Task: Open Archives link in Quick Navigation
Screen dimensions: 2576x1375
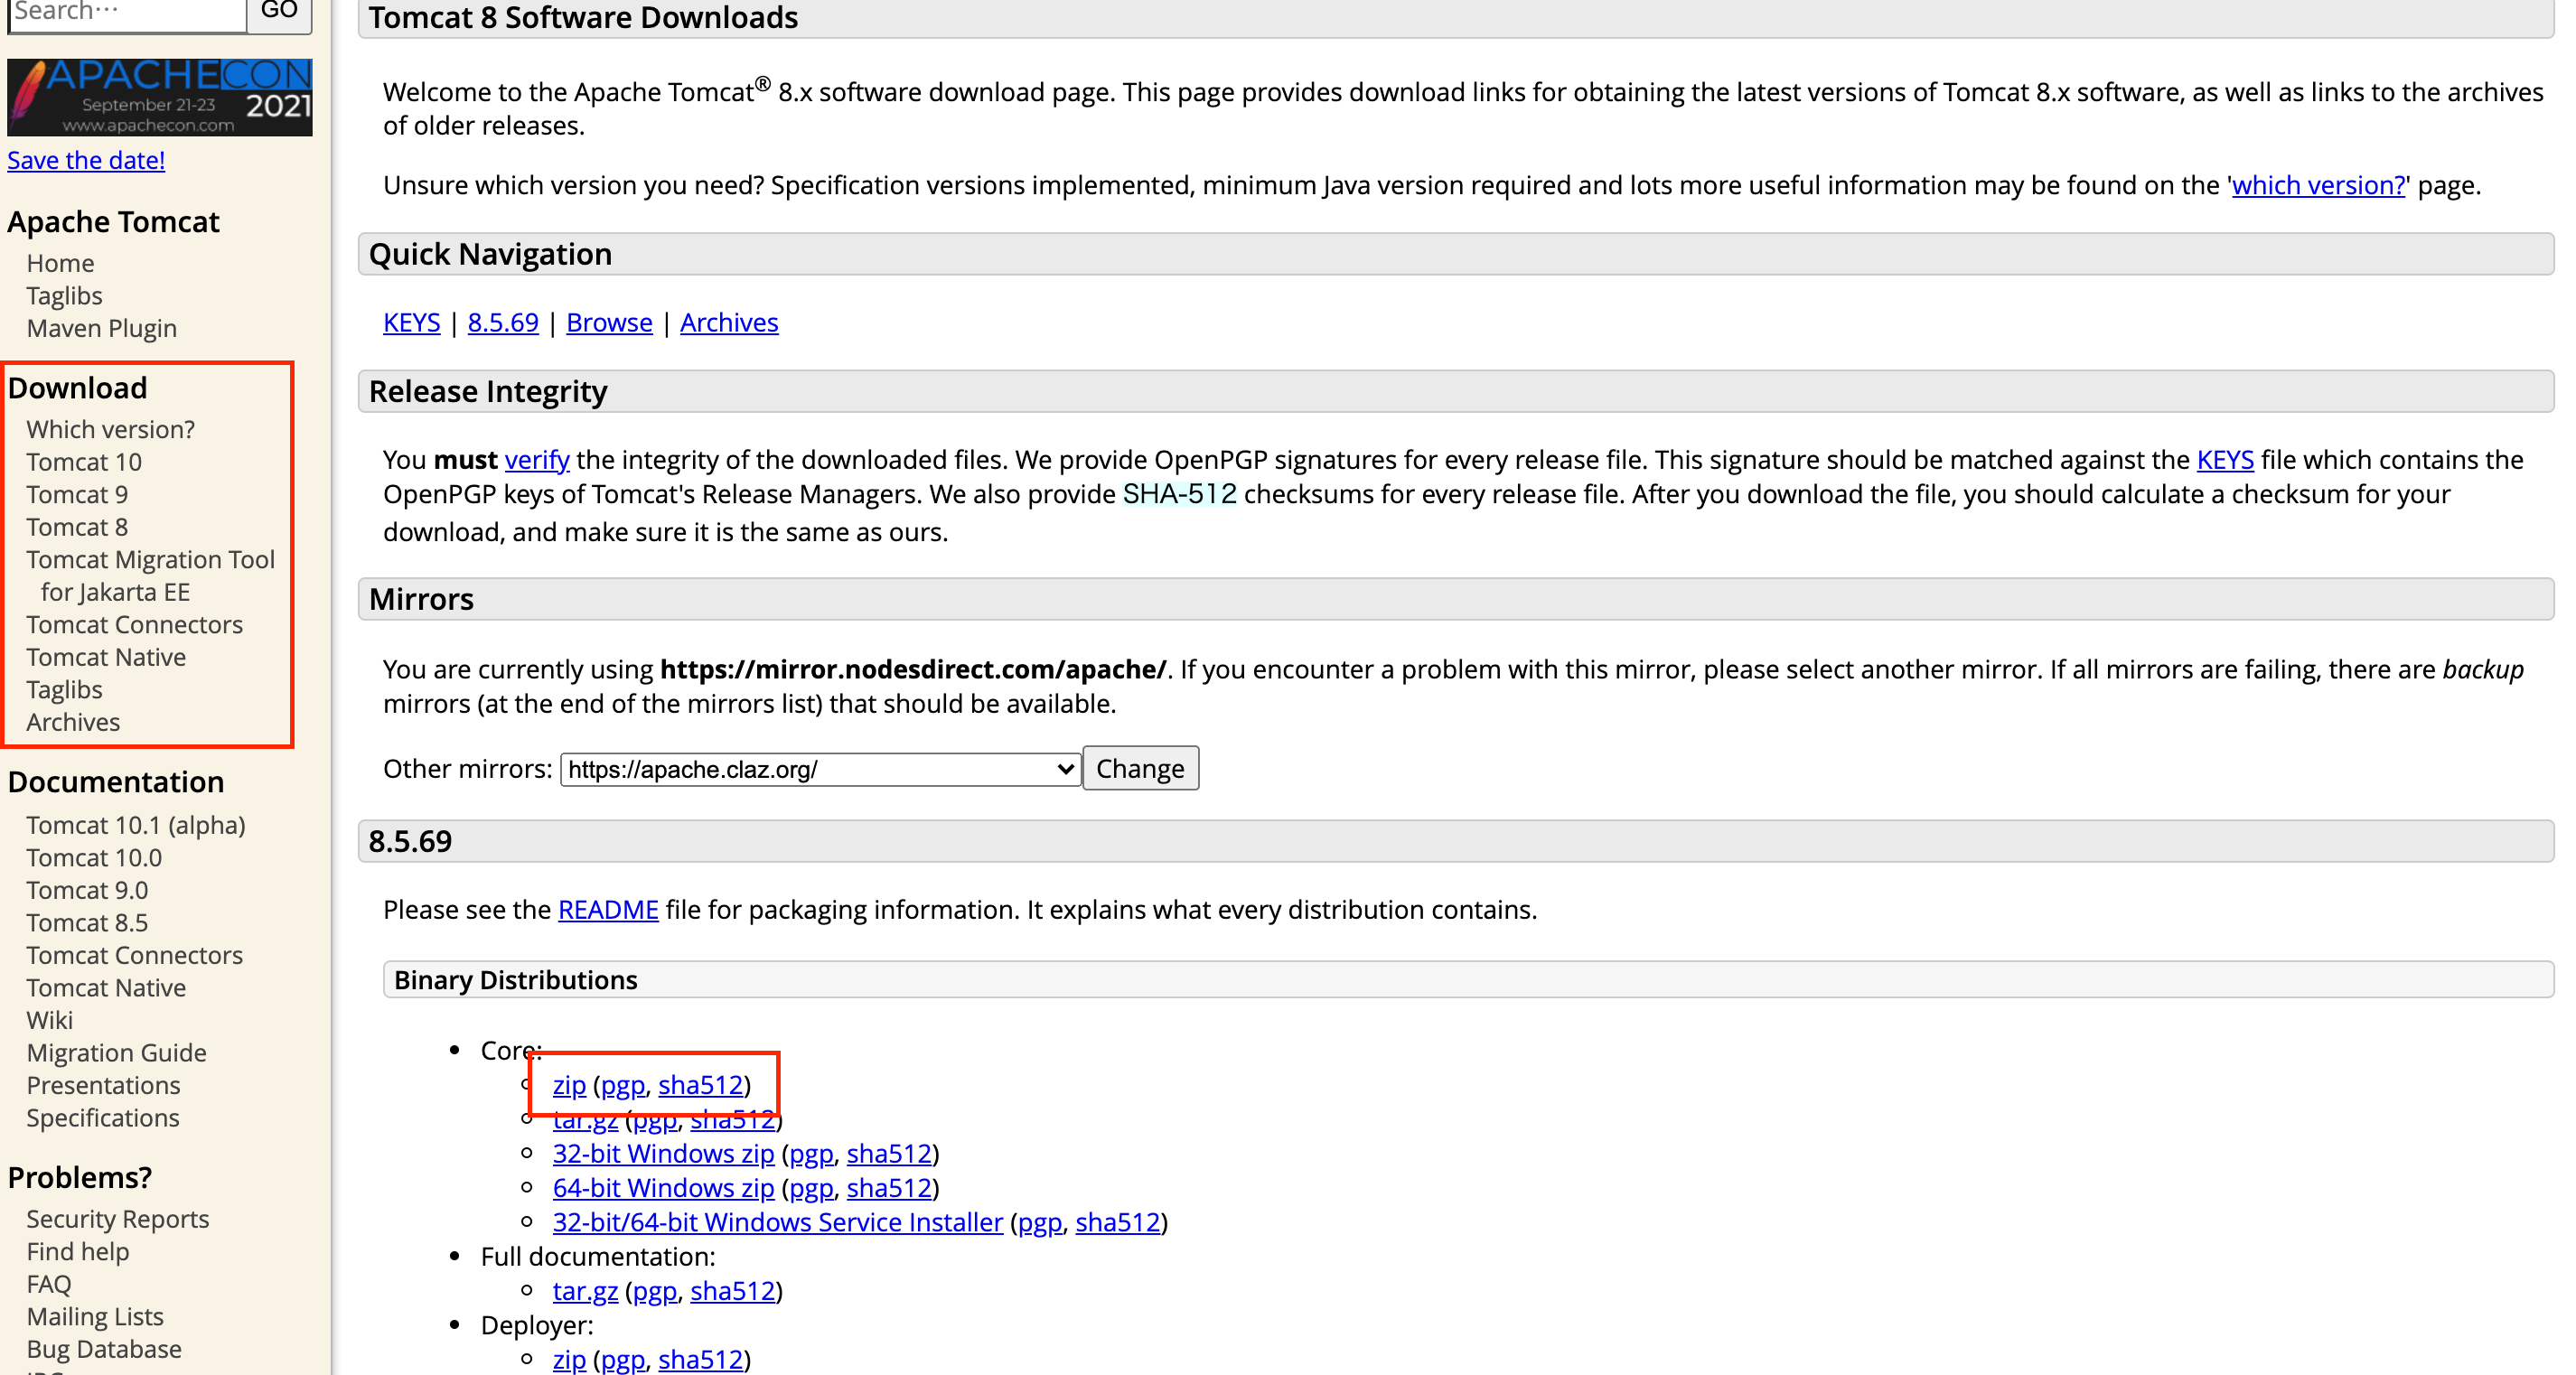Action: tap(729, 322)
